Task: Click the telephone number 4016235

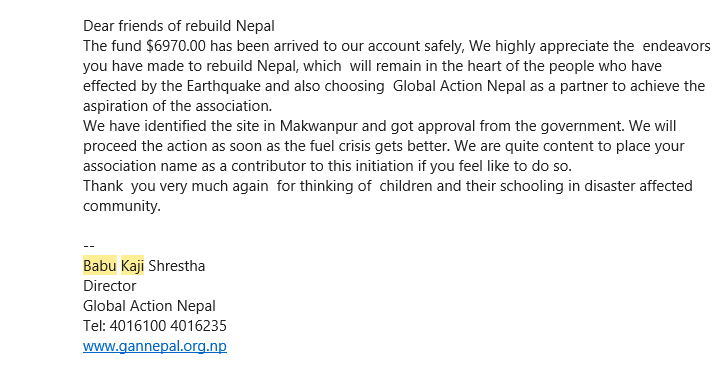Action: point(198,326)
